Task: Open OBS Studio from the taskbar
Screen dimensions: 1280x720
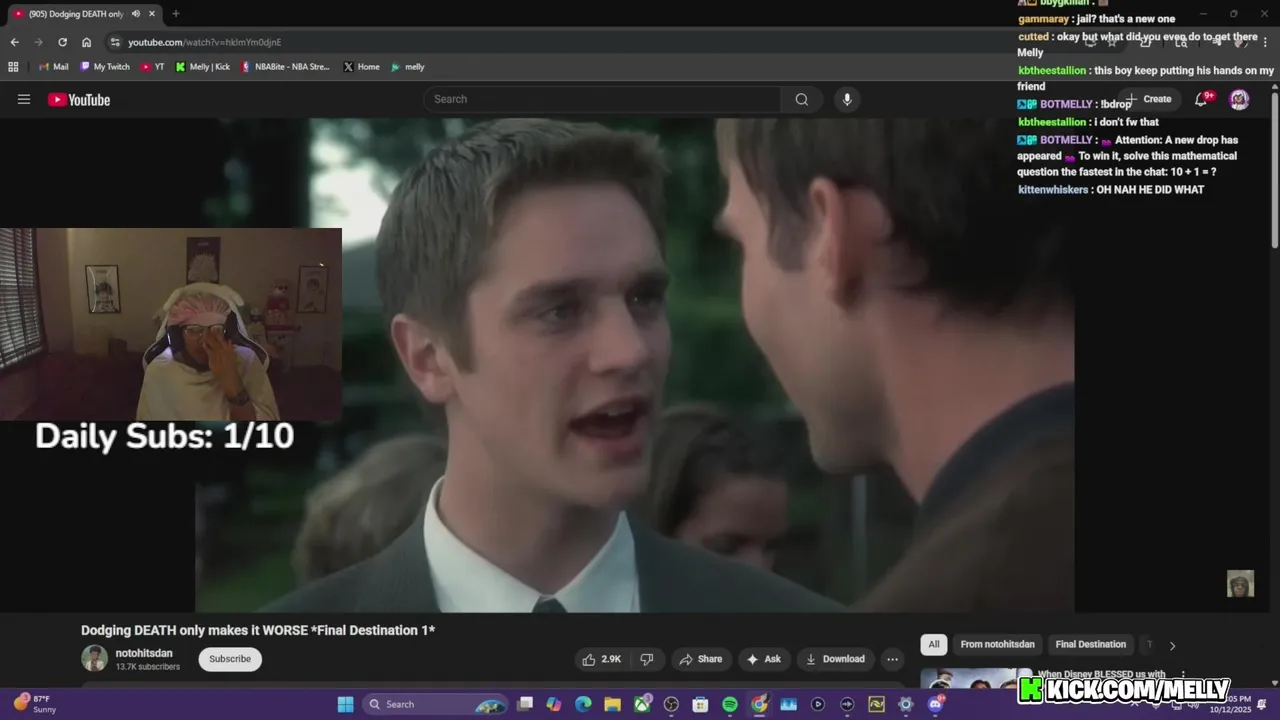Action: 671,704
